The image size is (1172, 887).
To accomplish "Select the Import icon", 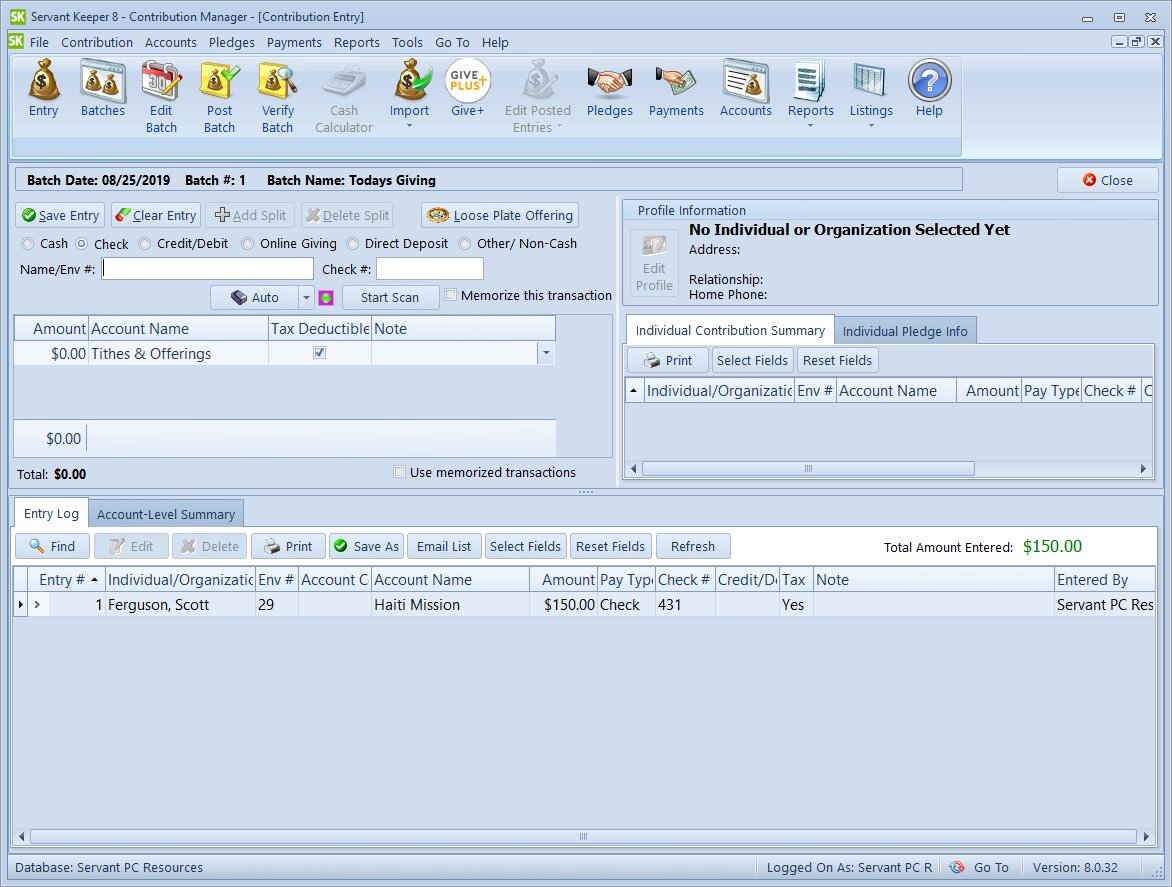I will coord(409,90).
